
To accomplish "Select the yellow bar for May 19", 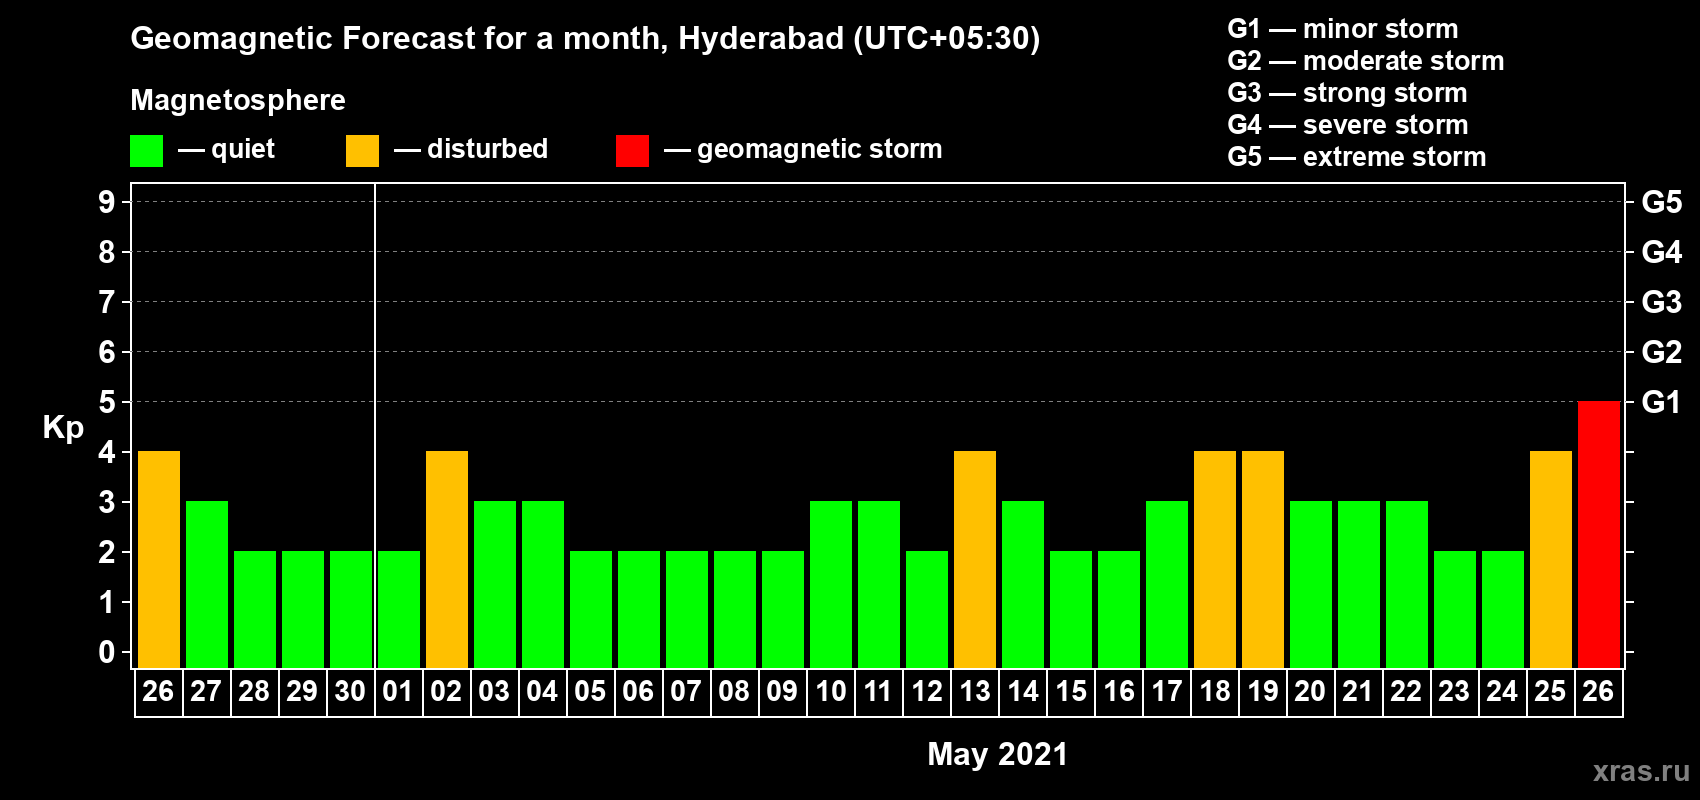I will 1263,560.
